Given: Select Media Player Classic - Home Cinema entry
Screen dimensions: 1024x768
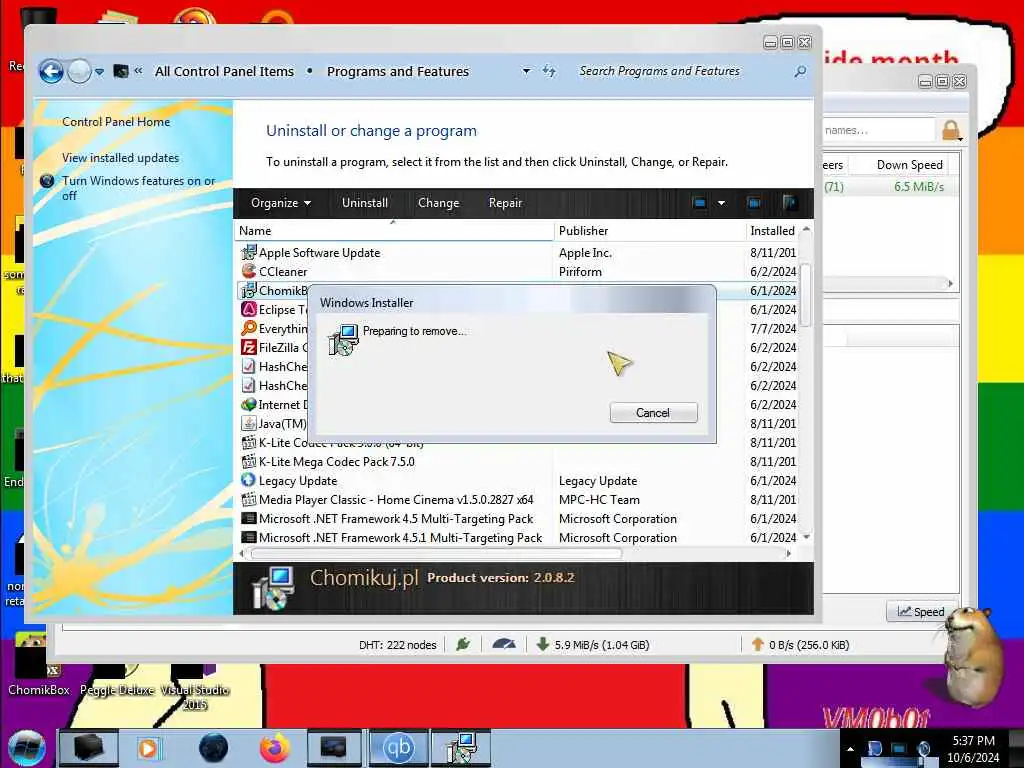Looking at the screenshot, I should point(516,500).
